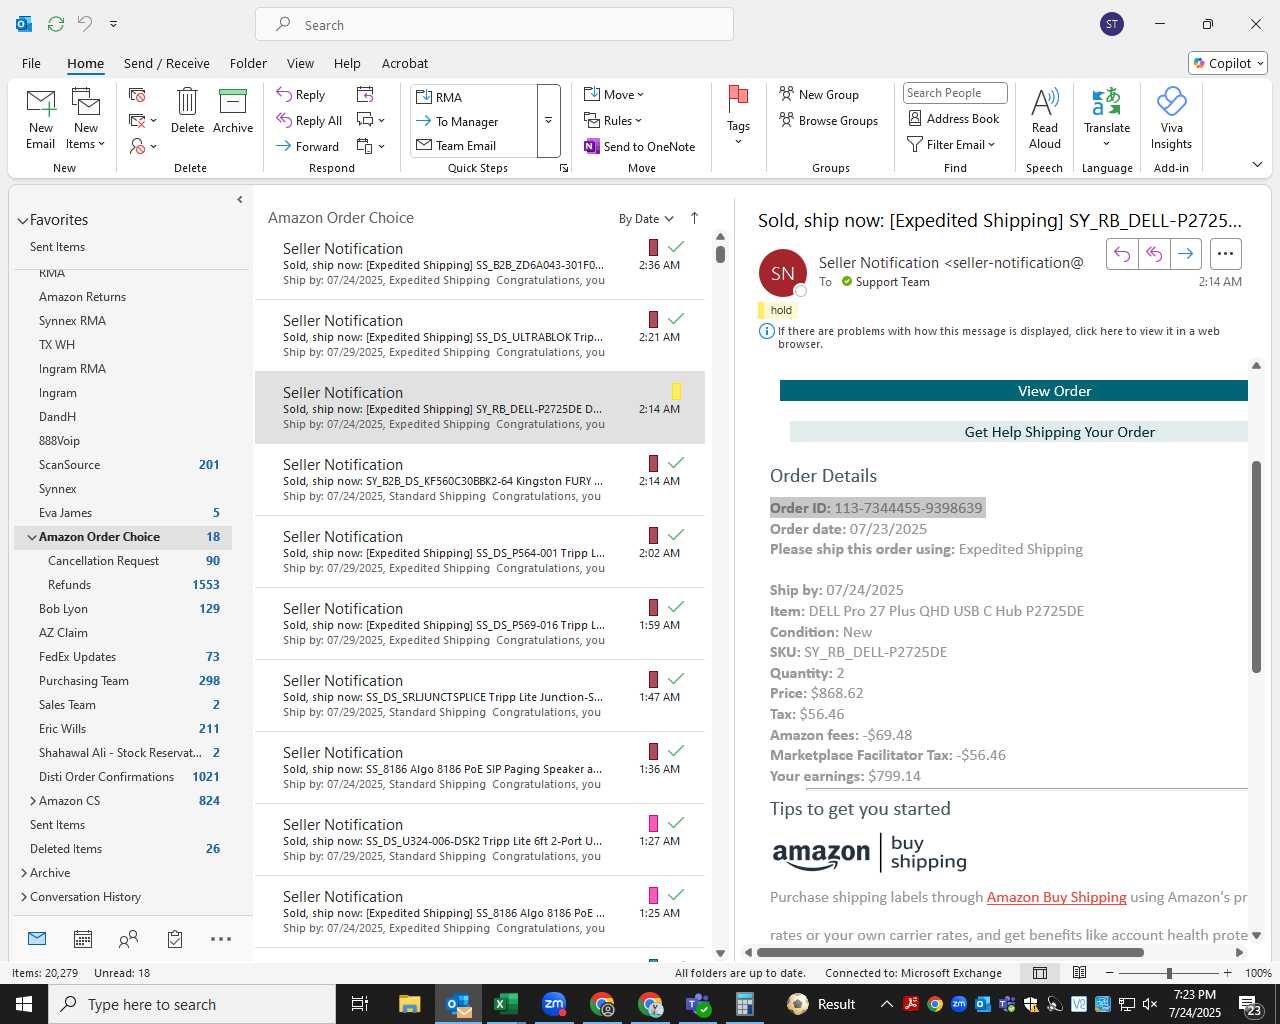Toggle completed checkmark on 1:36 AM message
Image resolution: width=1280 pixels, height=1024 pixels.
[676, 751]
